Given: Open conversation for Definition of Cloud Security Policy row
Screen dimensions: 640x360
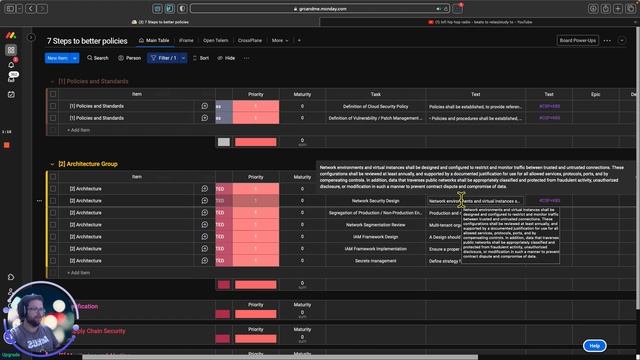Looking at the screenshot, I should click(204, 106).
